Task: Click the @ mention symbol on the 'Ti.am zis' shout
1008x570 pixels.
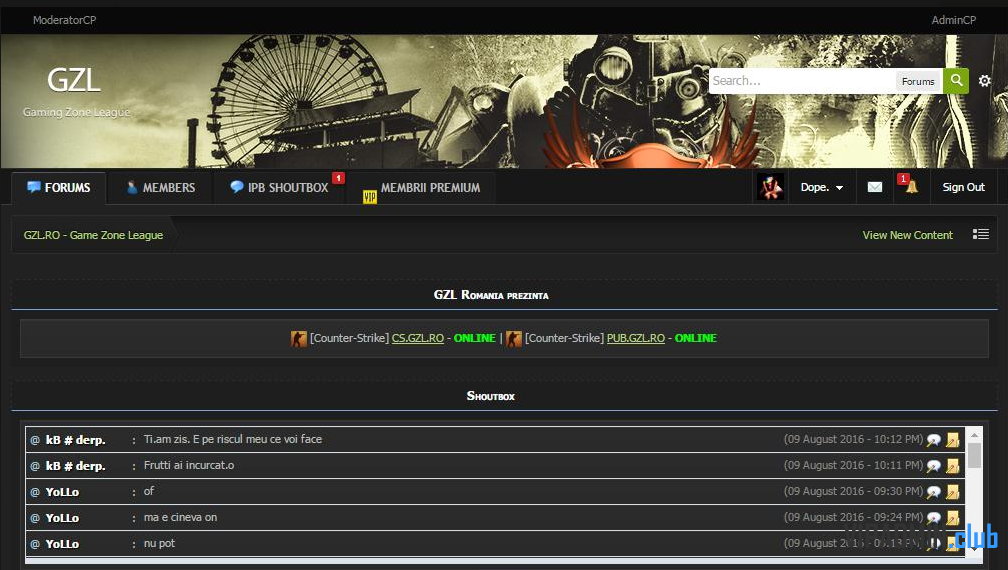Action: [35, 440]
